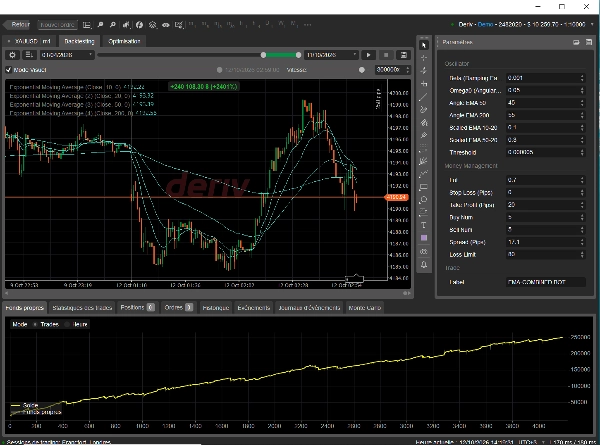
Task: Select the Text drawing tool
Action: (x=424, y=225)
